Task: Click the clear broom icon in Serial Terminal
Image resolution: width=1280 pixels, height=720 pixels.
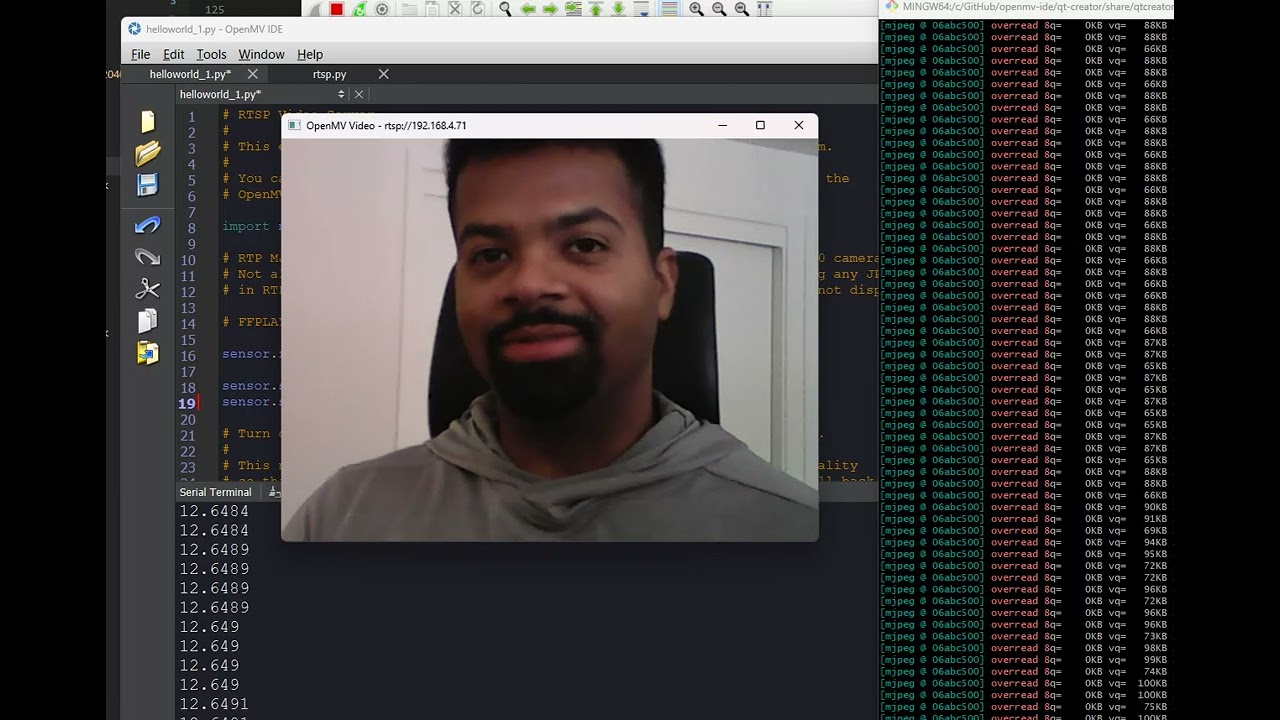Action: [275, 492]
